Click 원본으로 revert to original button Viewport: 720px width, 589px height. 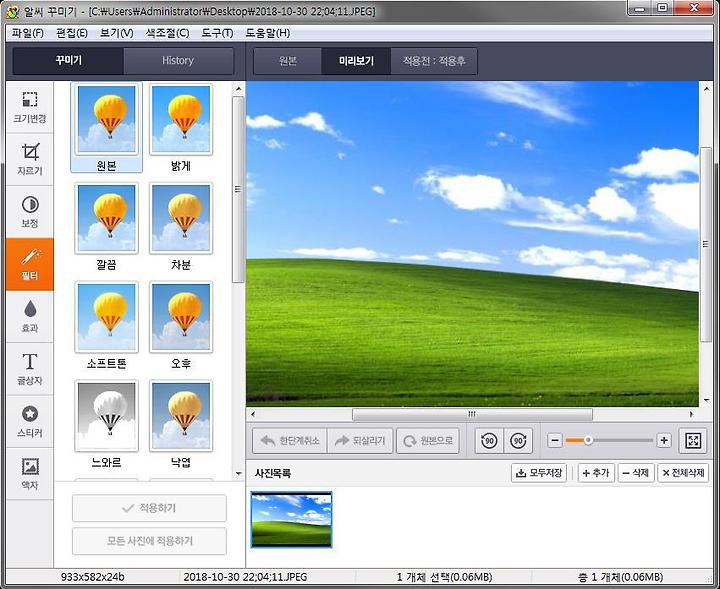coord(428,441)
